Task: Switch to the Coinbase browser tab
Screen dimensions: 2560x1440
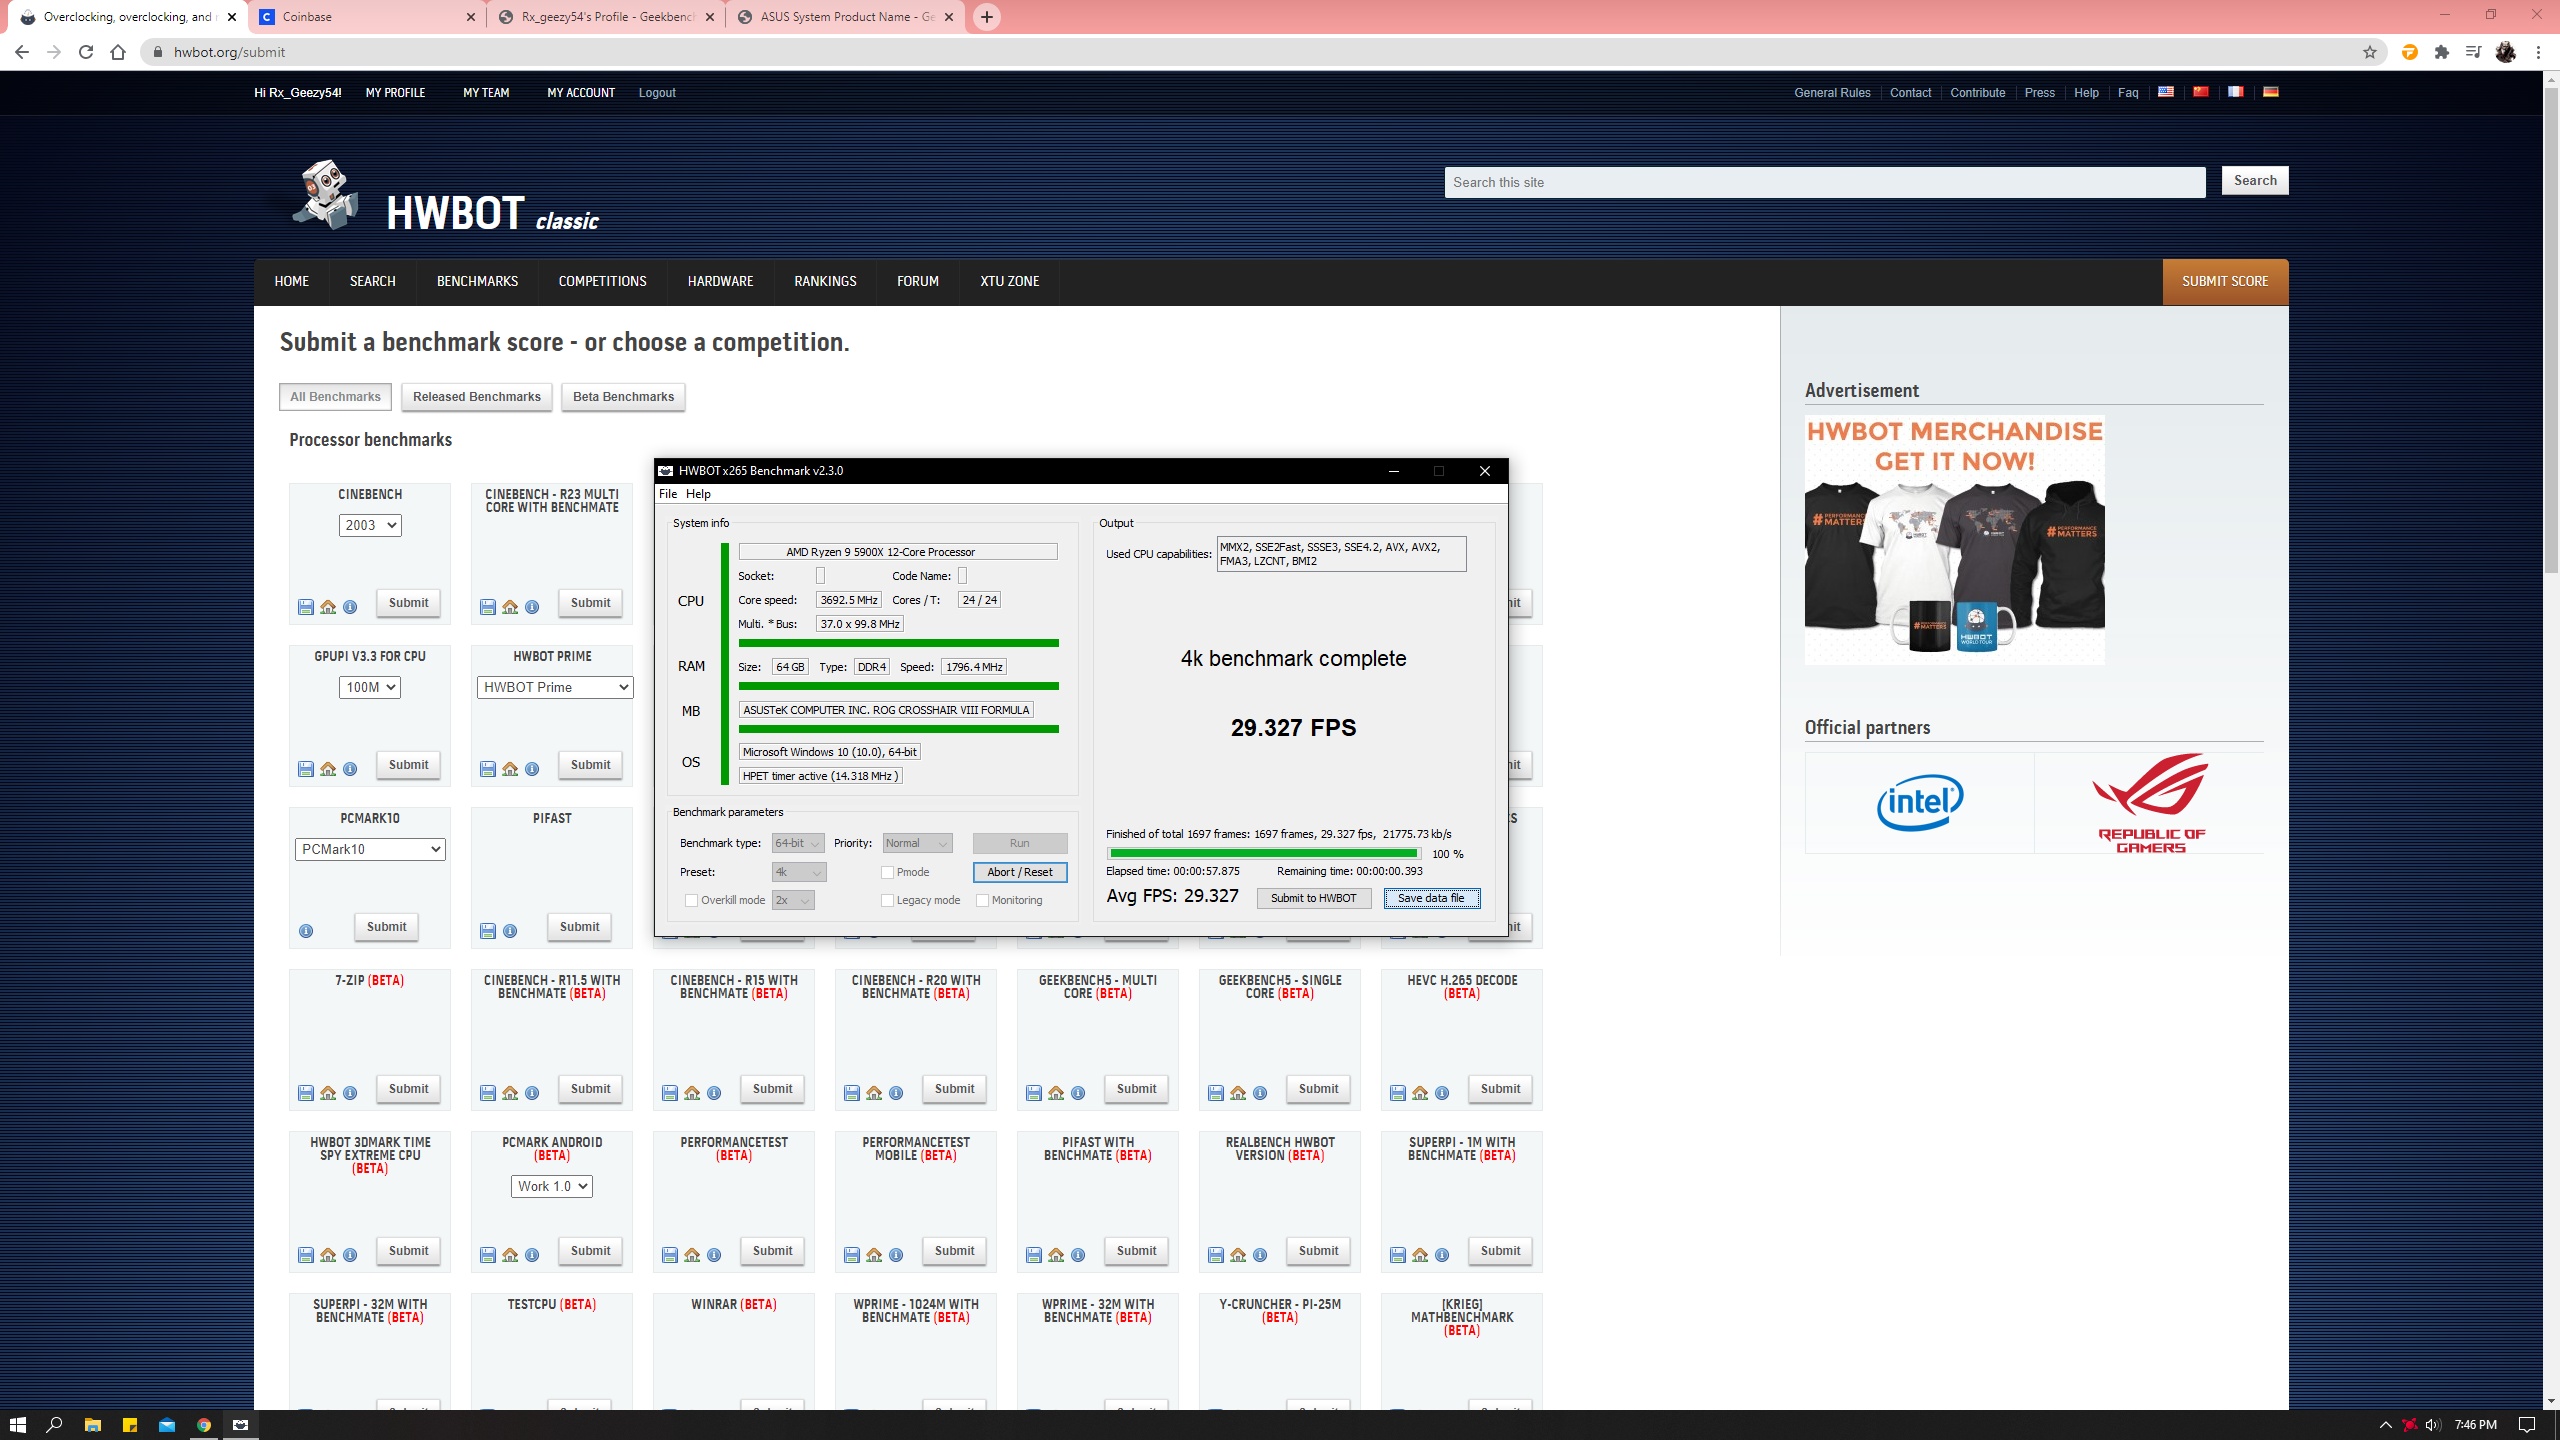Action: [x=368, y=17]
